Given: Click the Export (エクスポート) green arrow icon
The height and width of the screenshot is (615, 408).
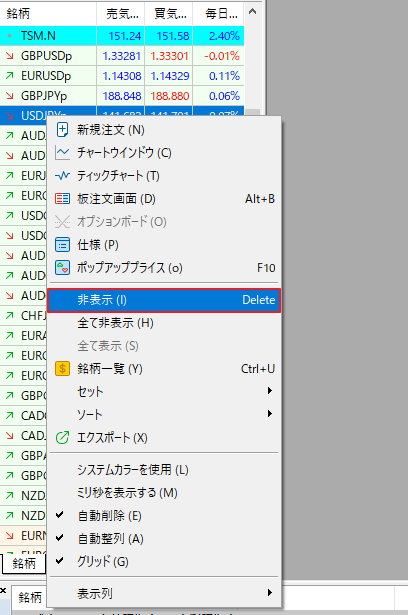Looking at the screenshot, I should tap(62, 438).
